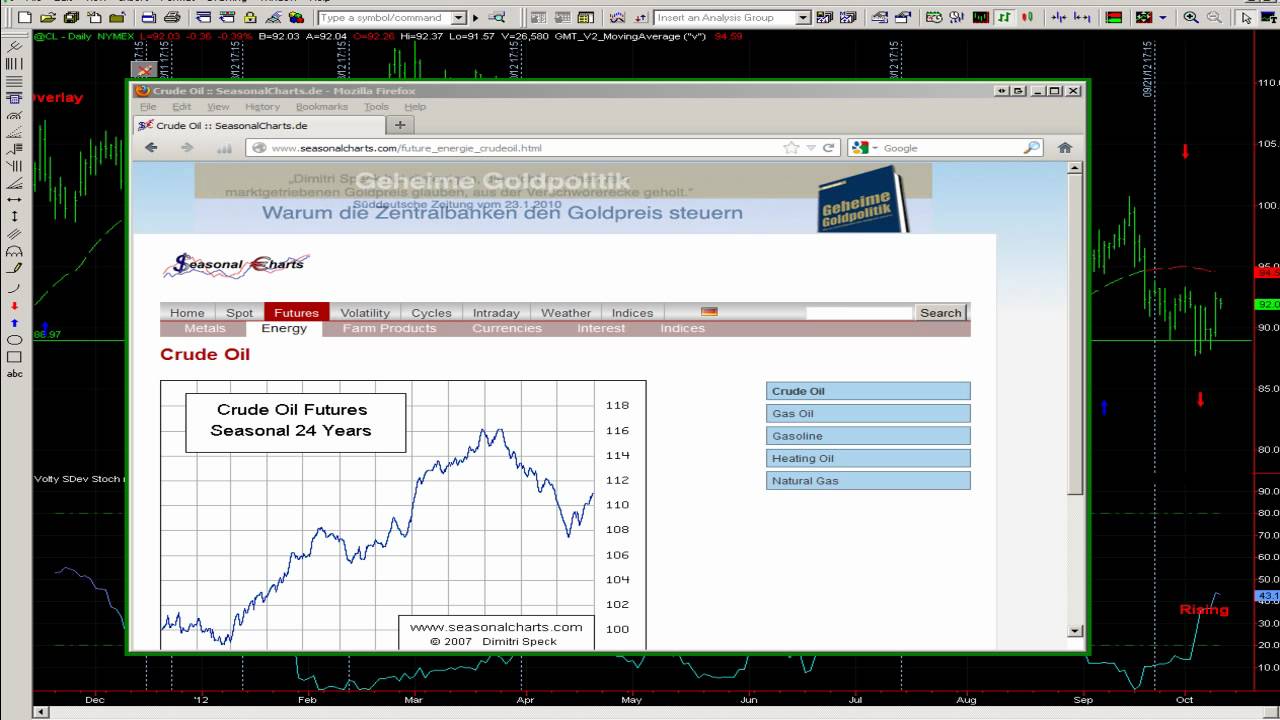
Task: Open Firefox Bookmarks menu
Action: (x=322, y=107)
